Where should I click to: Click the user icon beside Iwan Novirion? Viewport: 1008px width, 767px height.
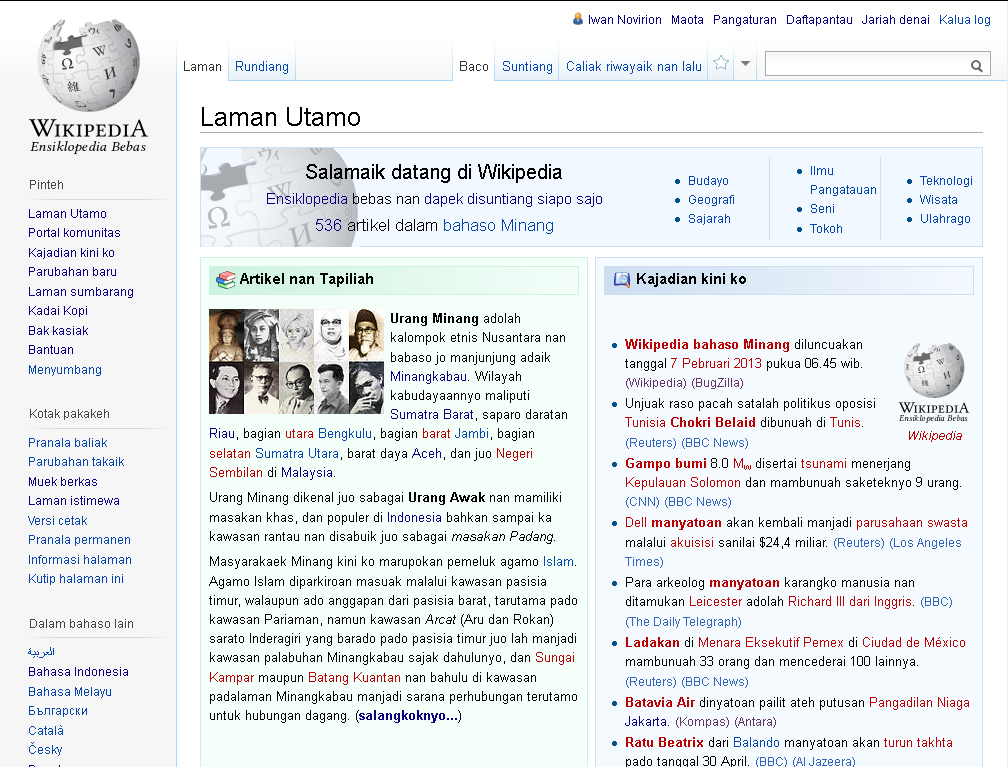click(x=578, y=19)
